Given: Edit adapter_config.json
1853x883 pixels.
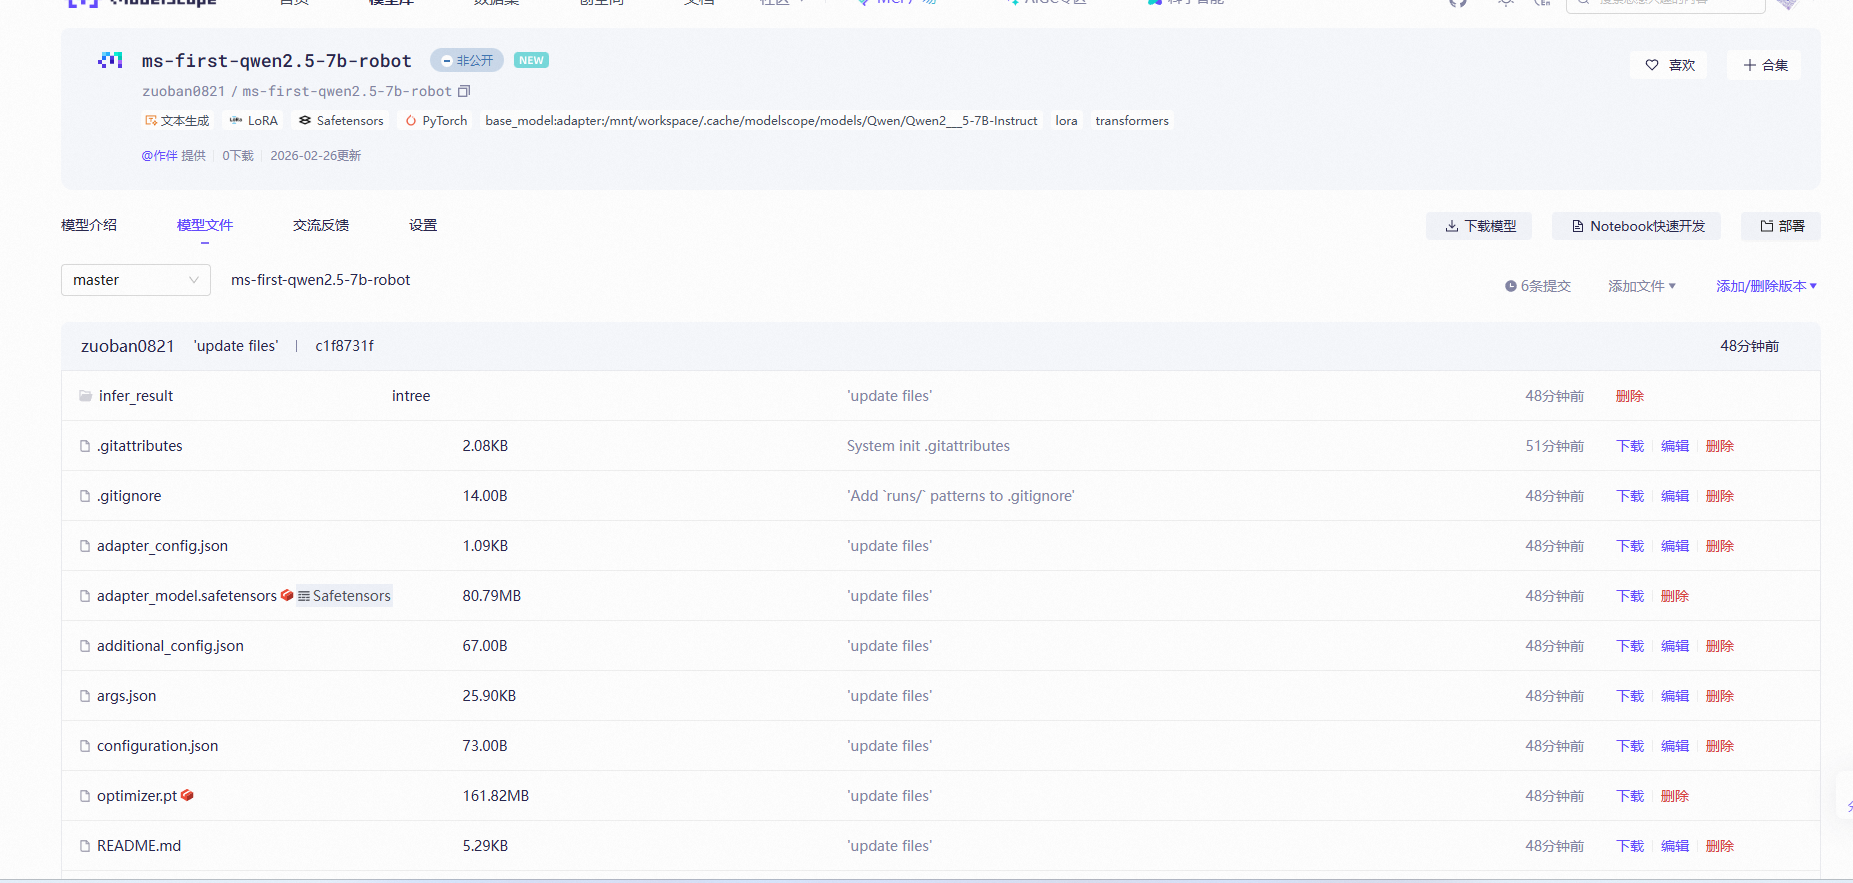Looking at the screenshot, I should pos(1675,546).
